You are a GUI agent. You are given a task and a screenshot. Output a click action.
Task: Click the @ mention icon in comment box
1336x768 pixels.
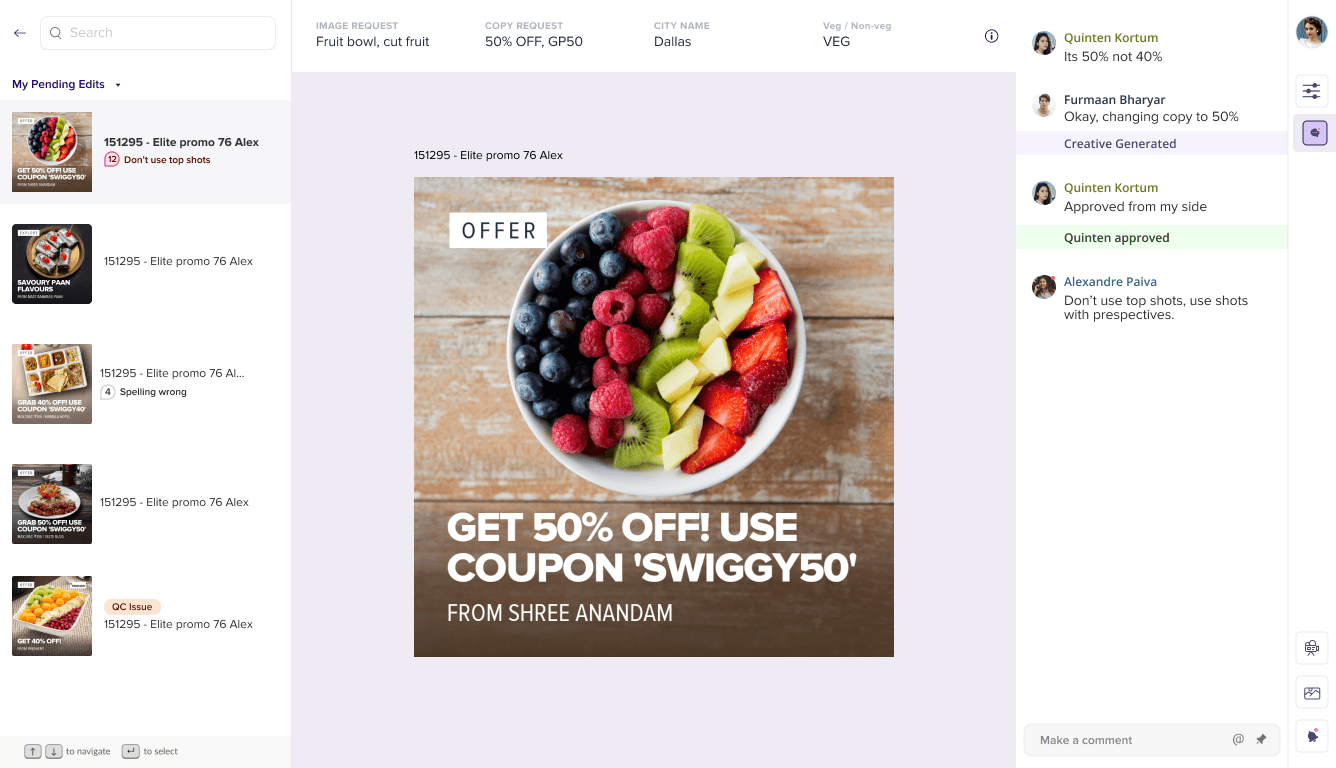[x=1238, y=740]
